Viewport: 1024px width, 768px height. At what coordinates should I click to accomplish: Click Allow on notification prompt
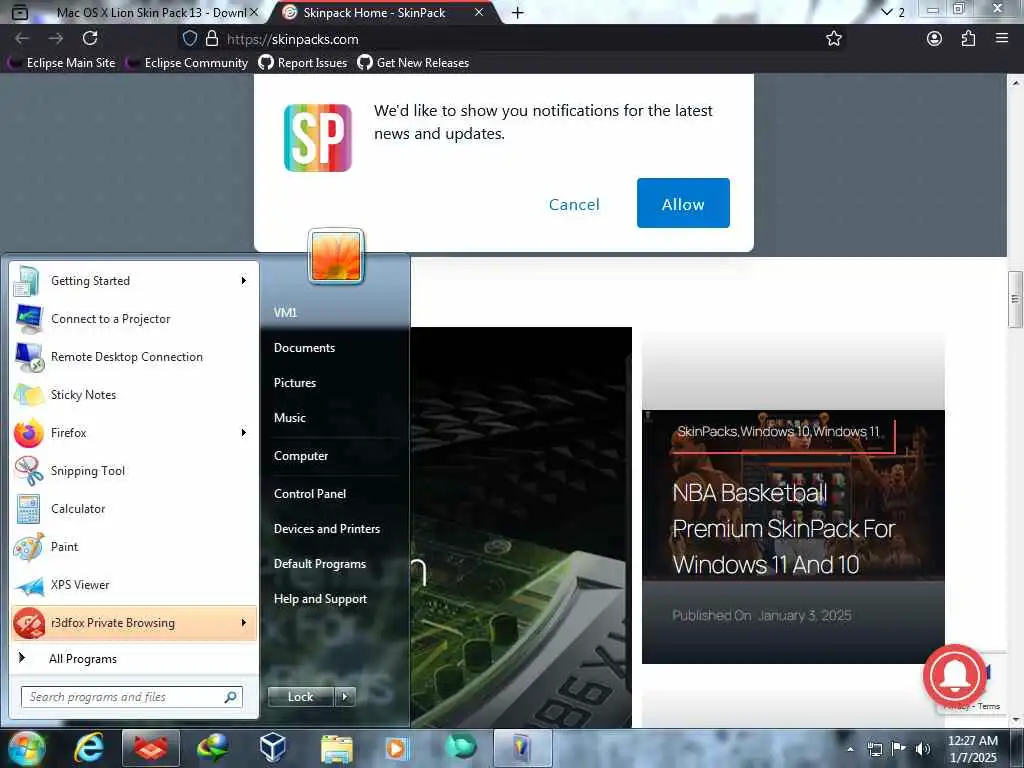pyautogui.click(x=683, y=203)
